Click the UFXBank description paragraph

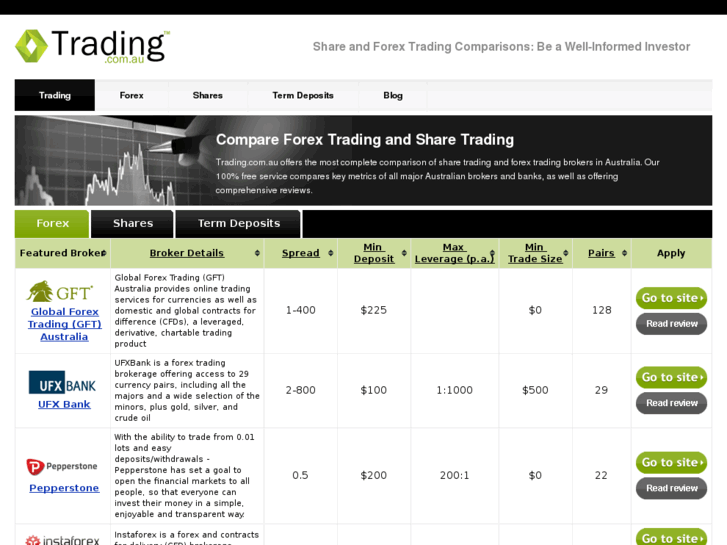pos(187,390)
